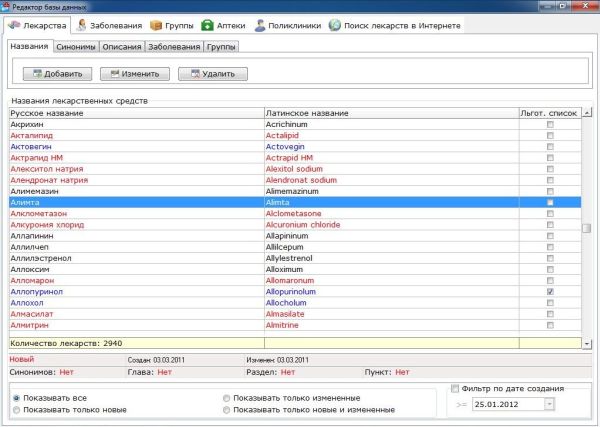
Task: Open the top-level Группы tab
Action: pyautogui.click(x=171, y=26)
